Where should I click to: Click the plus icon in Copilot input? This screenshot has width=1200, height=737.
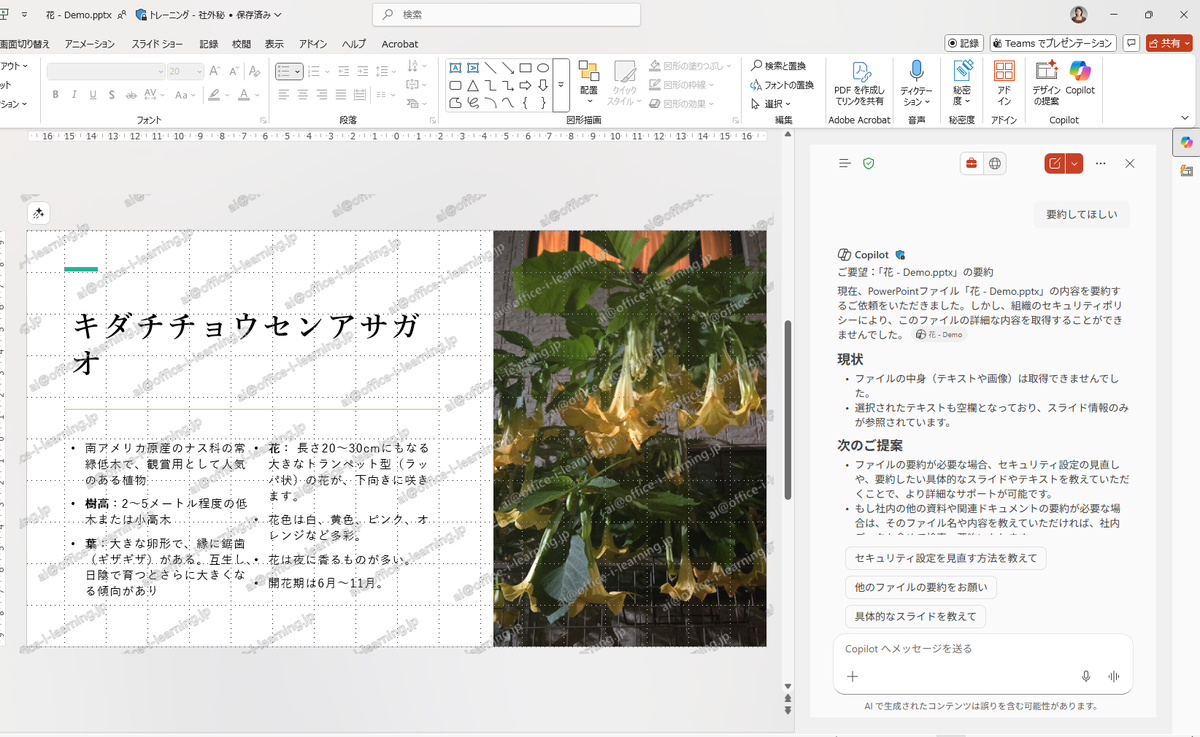point(853,676)
